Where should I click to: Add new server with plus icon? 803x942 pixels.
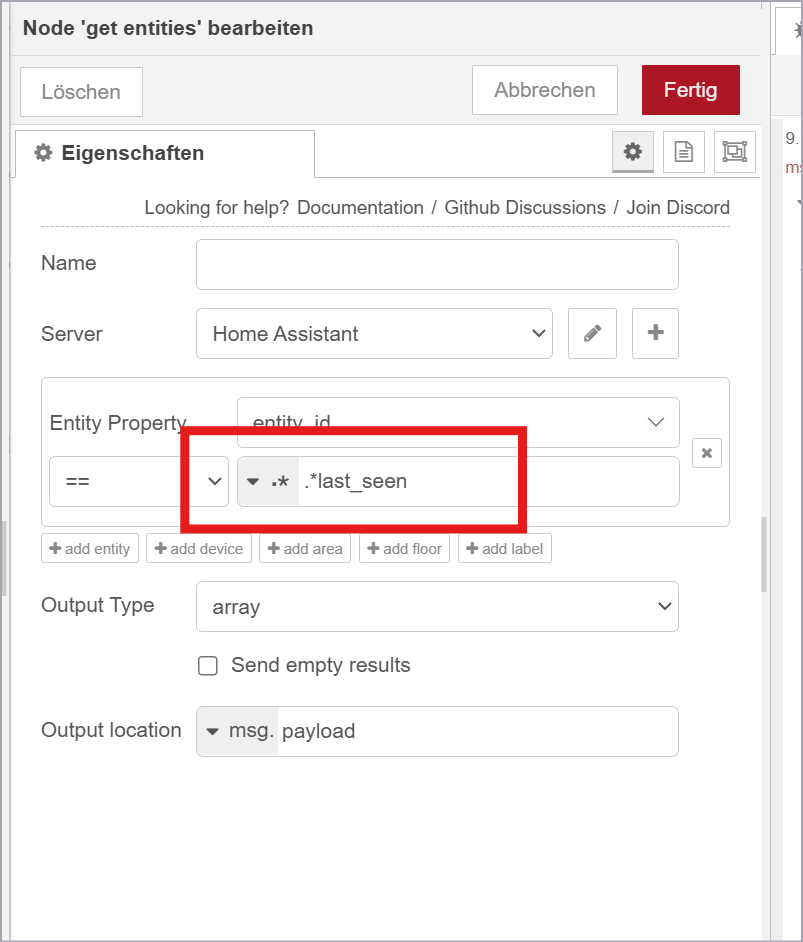coord(655,333)
